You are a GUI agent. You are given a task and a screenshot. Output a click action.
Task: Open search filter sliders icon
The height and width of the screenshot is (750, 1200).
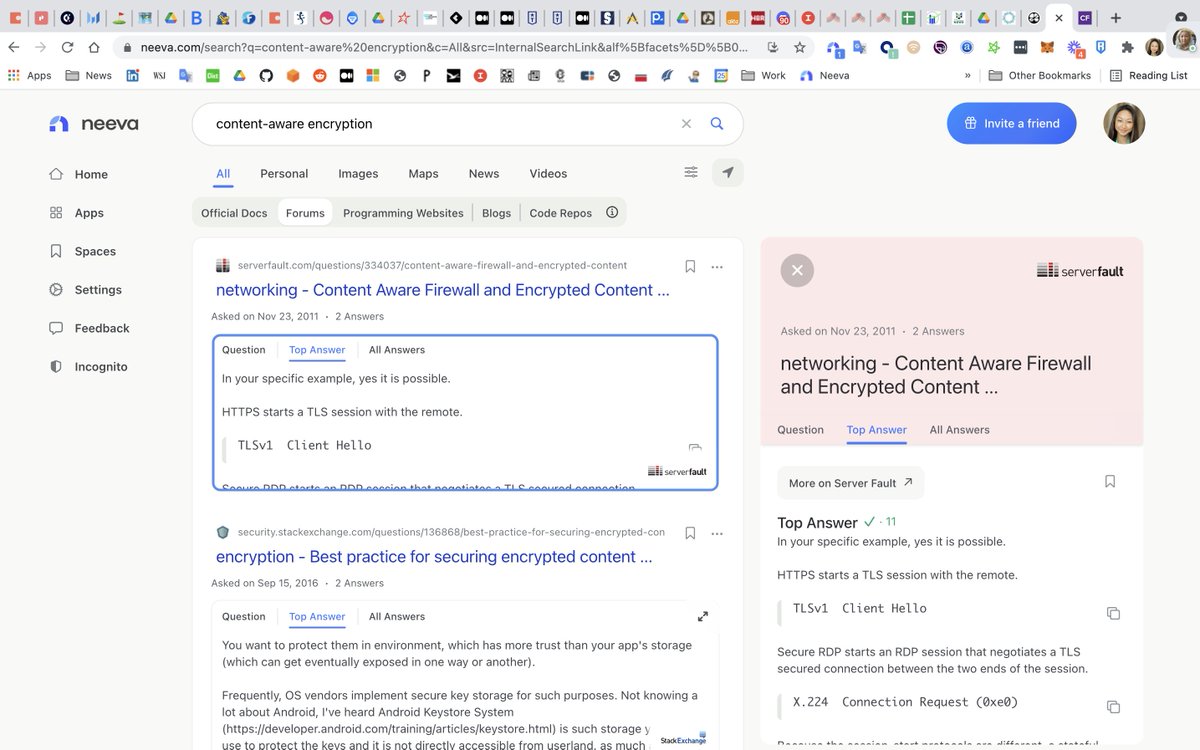click(691, 172)
